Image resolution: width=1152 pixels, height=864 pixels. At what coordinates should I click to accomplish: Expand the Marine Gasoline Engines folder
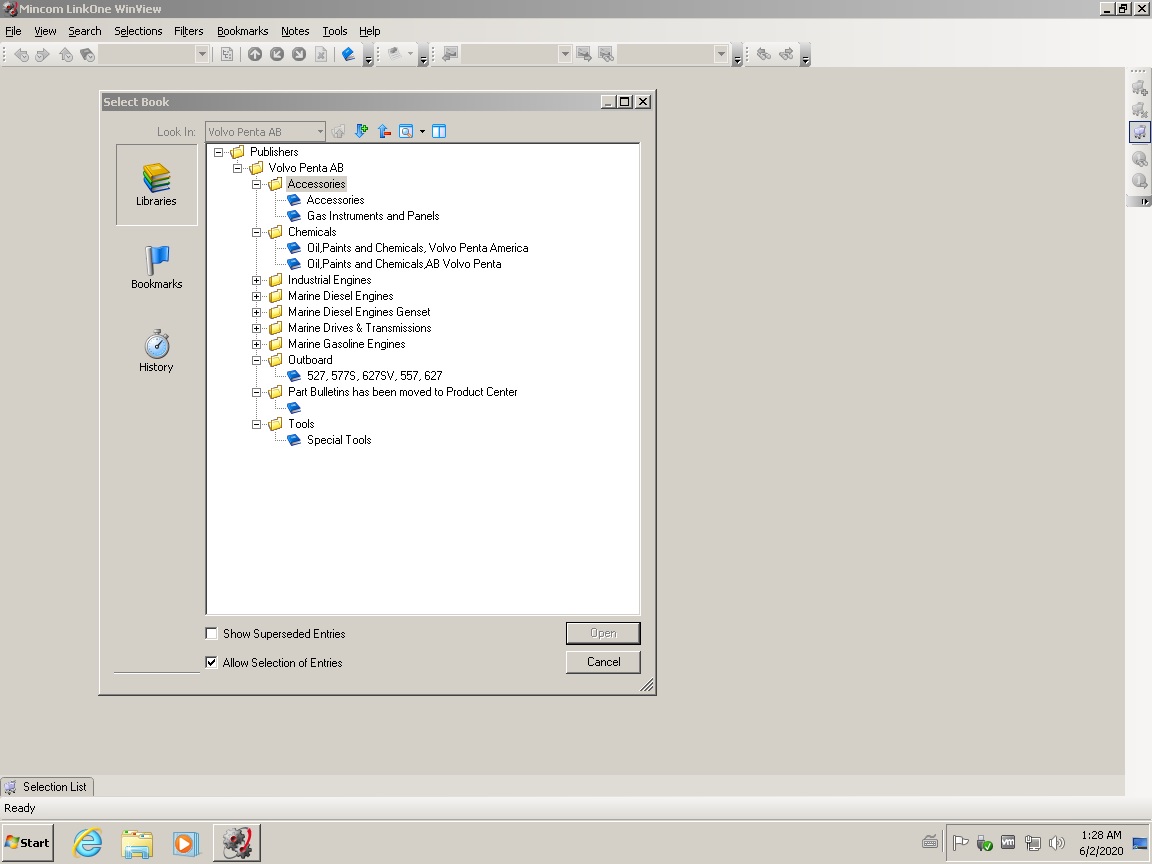pos(257,344)
